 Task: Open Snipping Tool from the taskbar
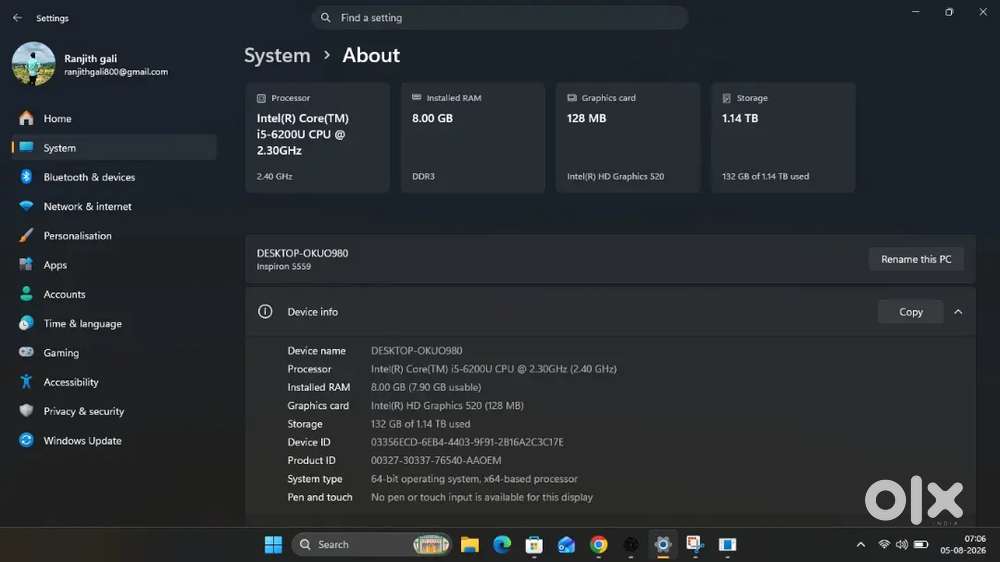tap(695, 544)
